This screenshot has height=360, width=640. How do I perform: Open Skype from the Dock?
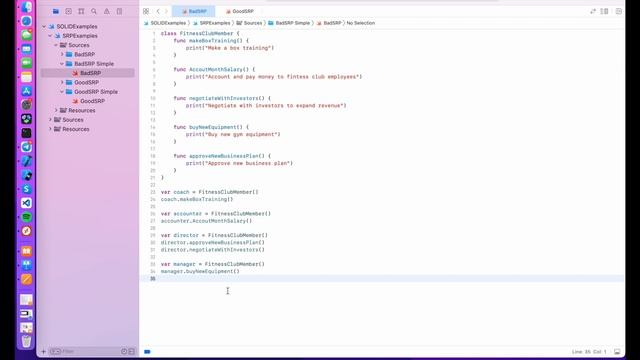(x=27, y=189)
